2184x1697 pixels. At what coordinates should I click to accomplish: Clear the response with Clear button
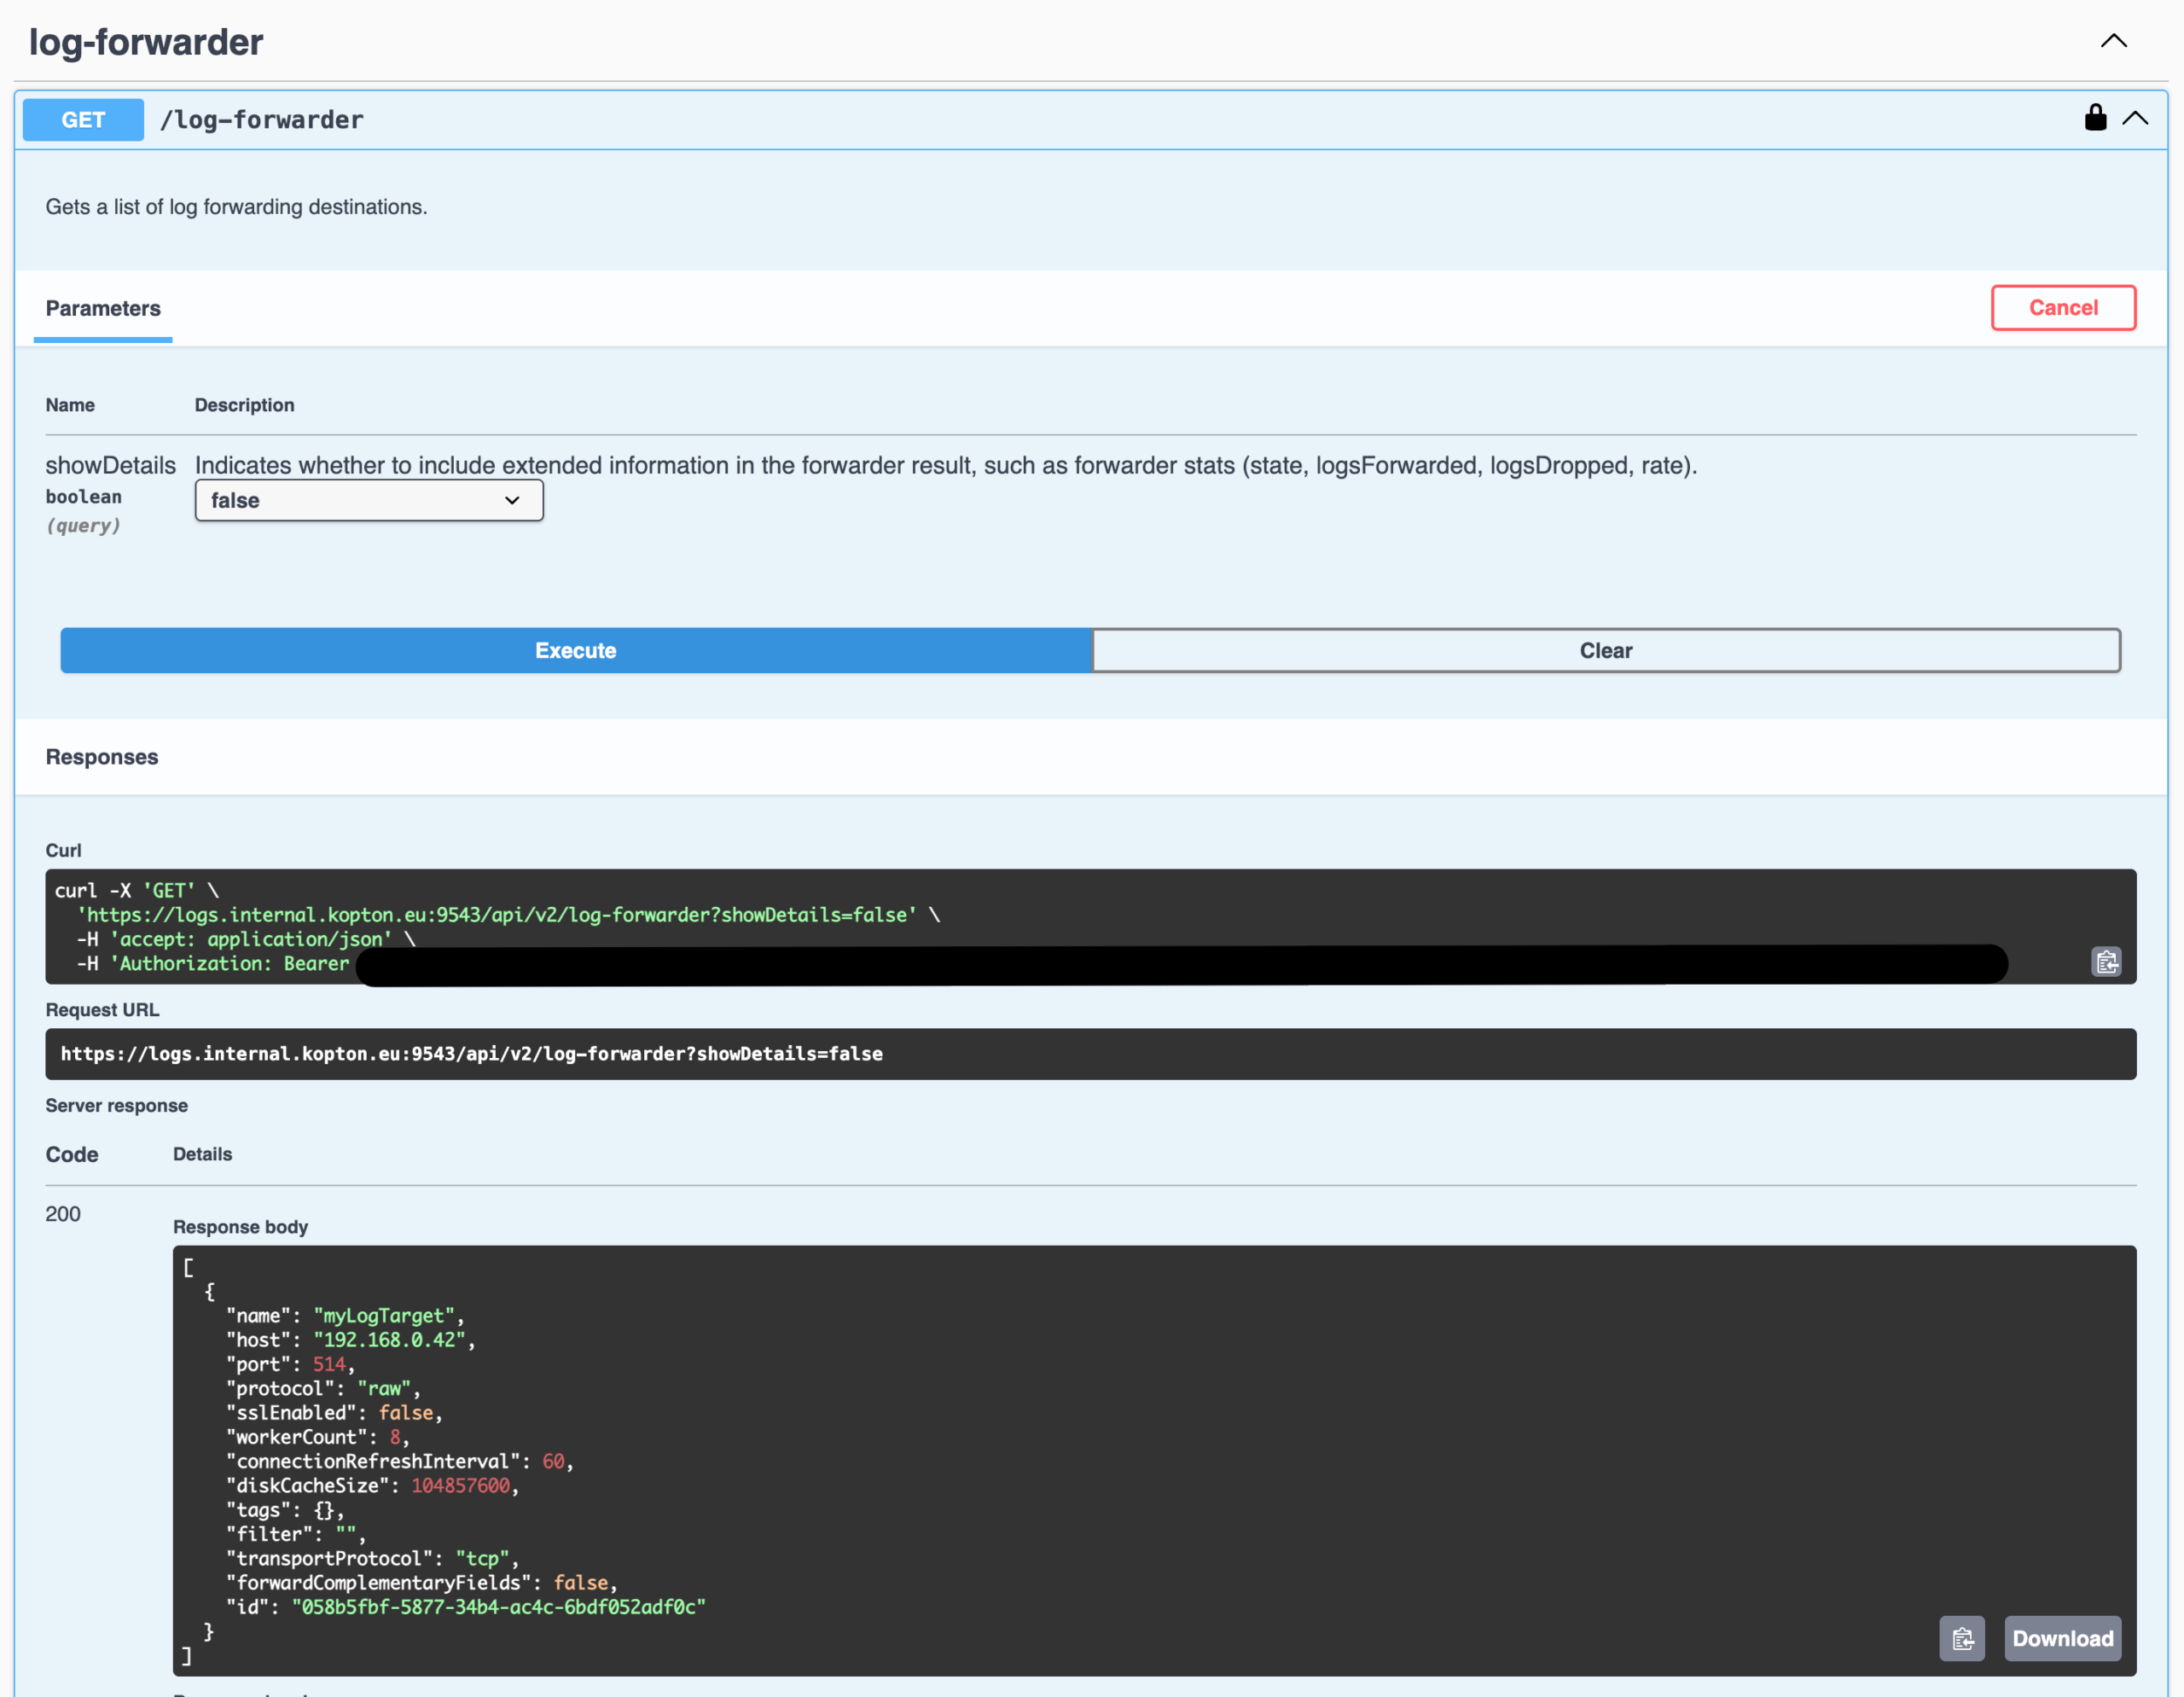coord(1605,650)
